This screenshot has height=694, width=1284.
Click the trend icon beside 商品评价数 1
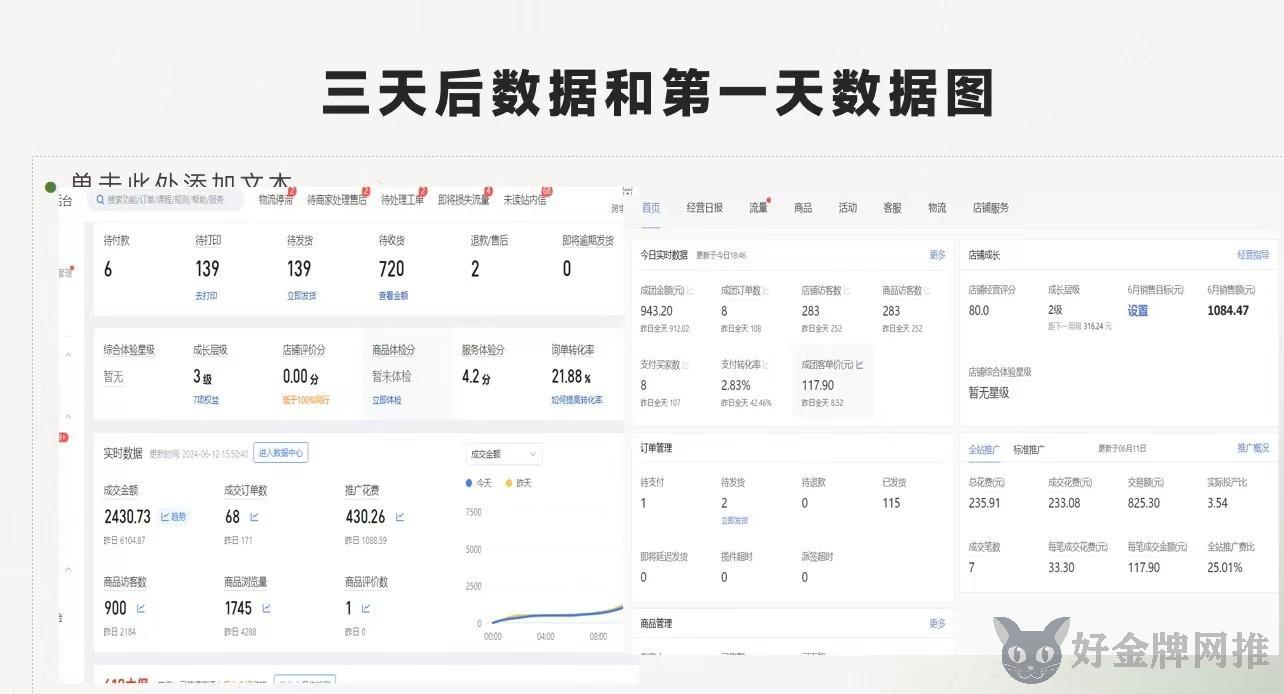click(367, 608)
